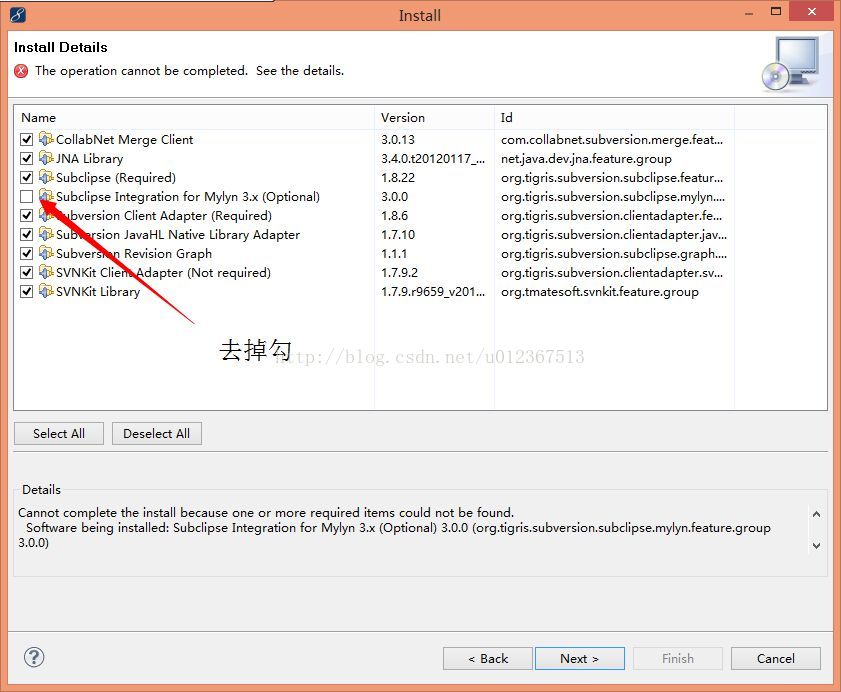Click the SVNKit Client Adapter feature icon
Viewport: 841px width, 692px height.
[46, 273]
